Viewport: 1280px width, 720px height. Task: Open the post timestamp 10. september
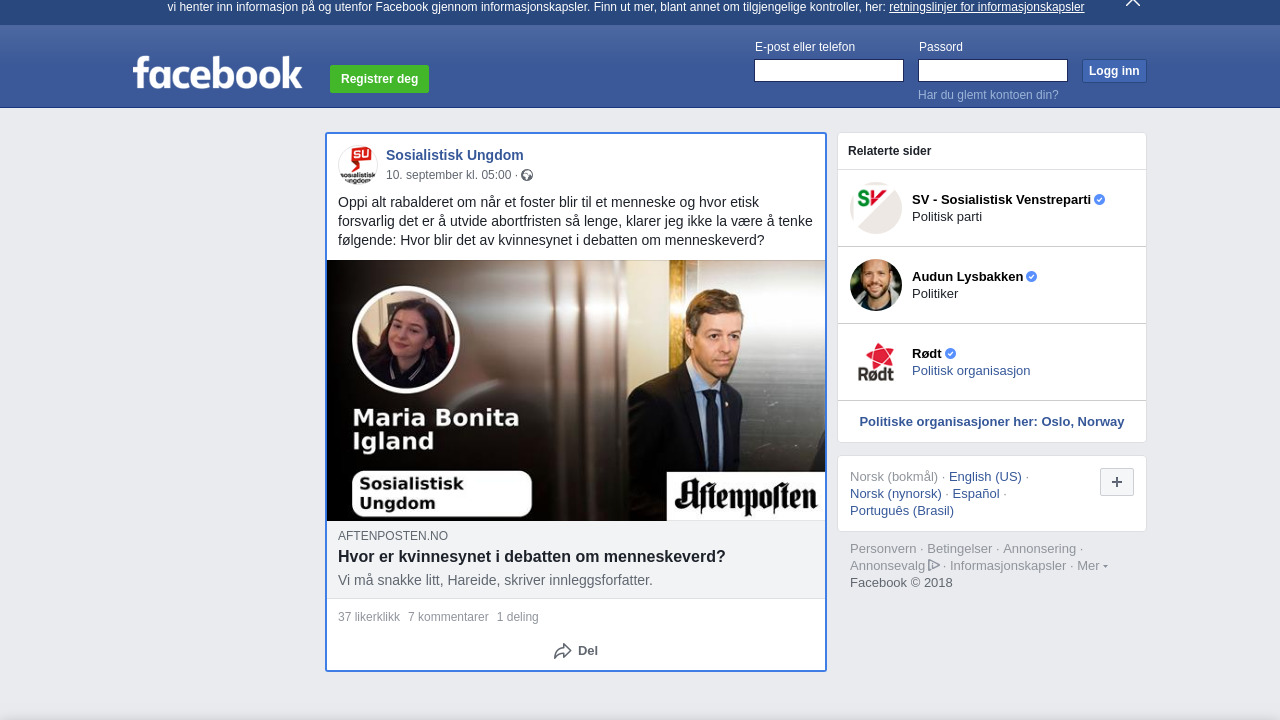click(x=449, y=175)
